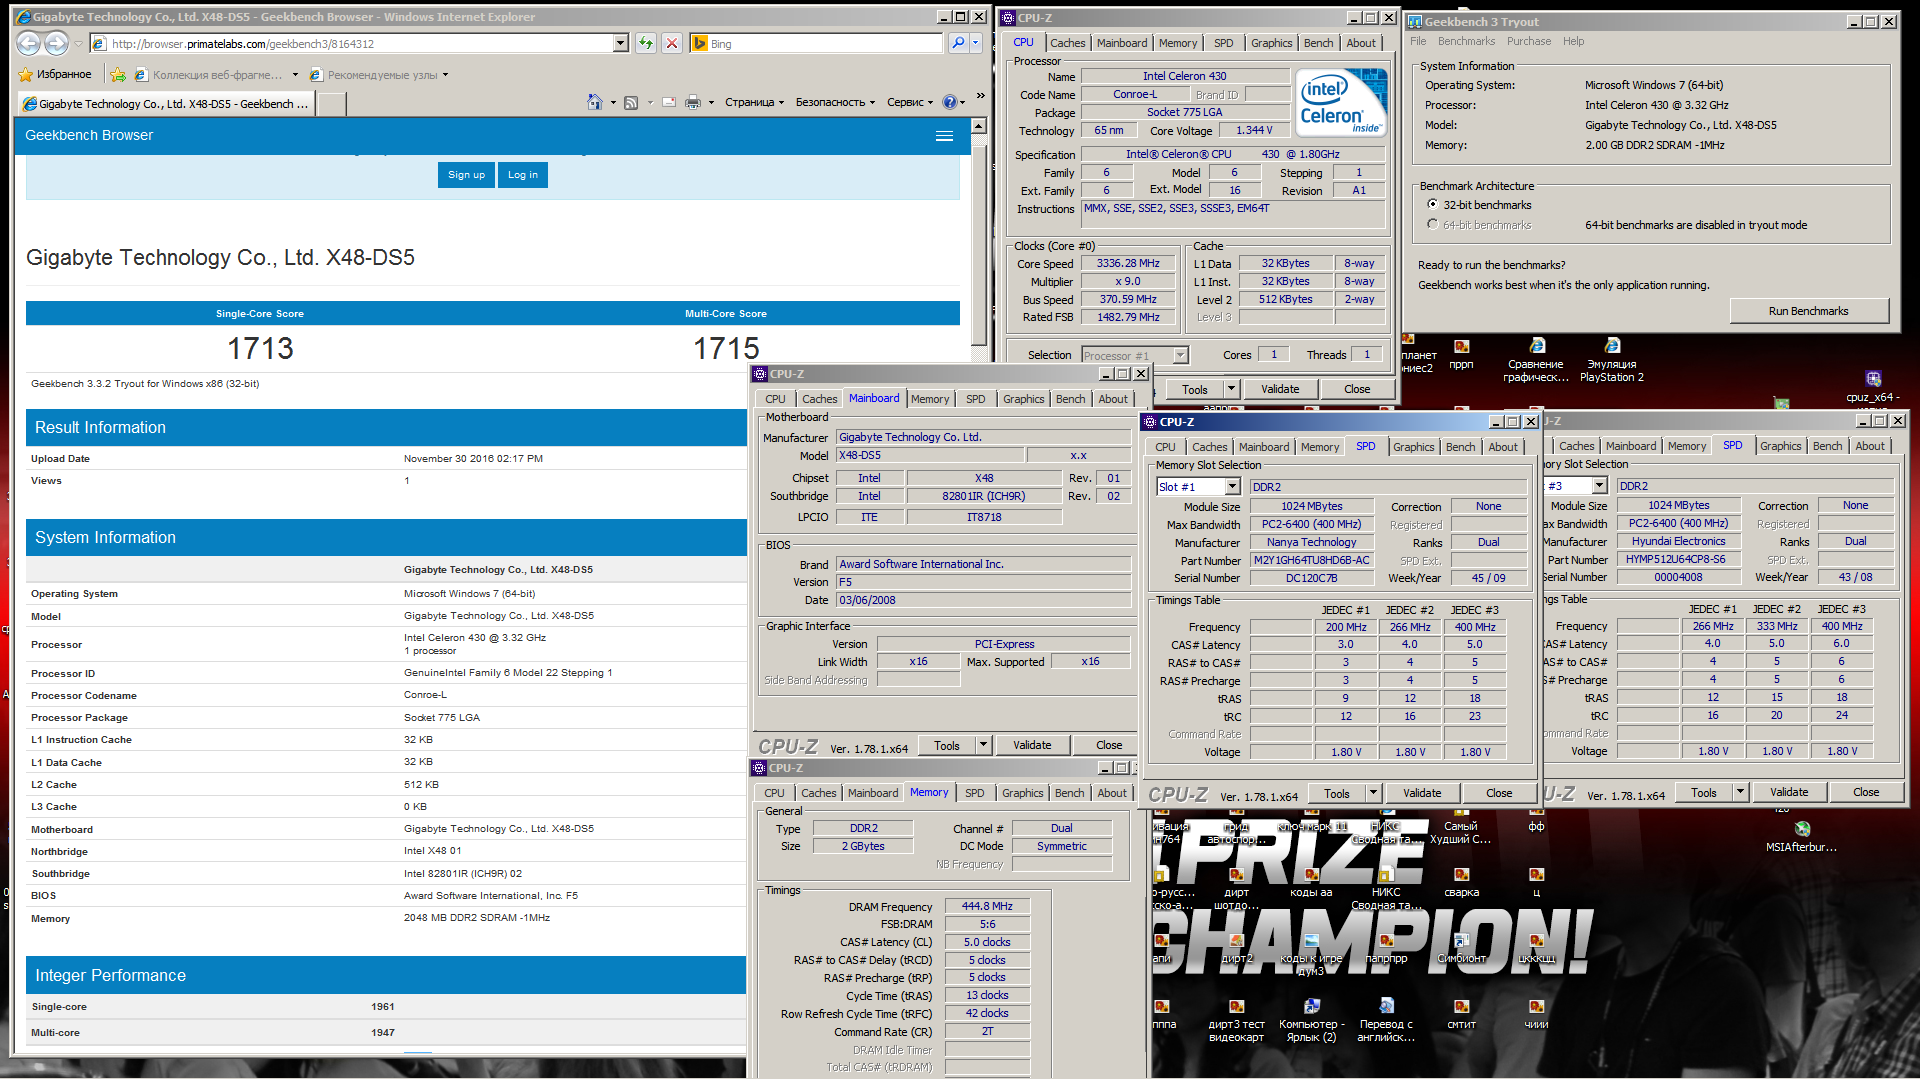Viewport: 1920px width, 1080px height.
Task: Click Validate in the top CPU-Z window
Action: pyautogui.click(x=1280, y=389)
